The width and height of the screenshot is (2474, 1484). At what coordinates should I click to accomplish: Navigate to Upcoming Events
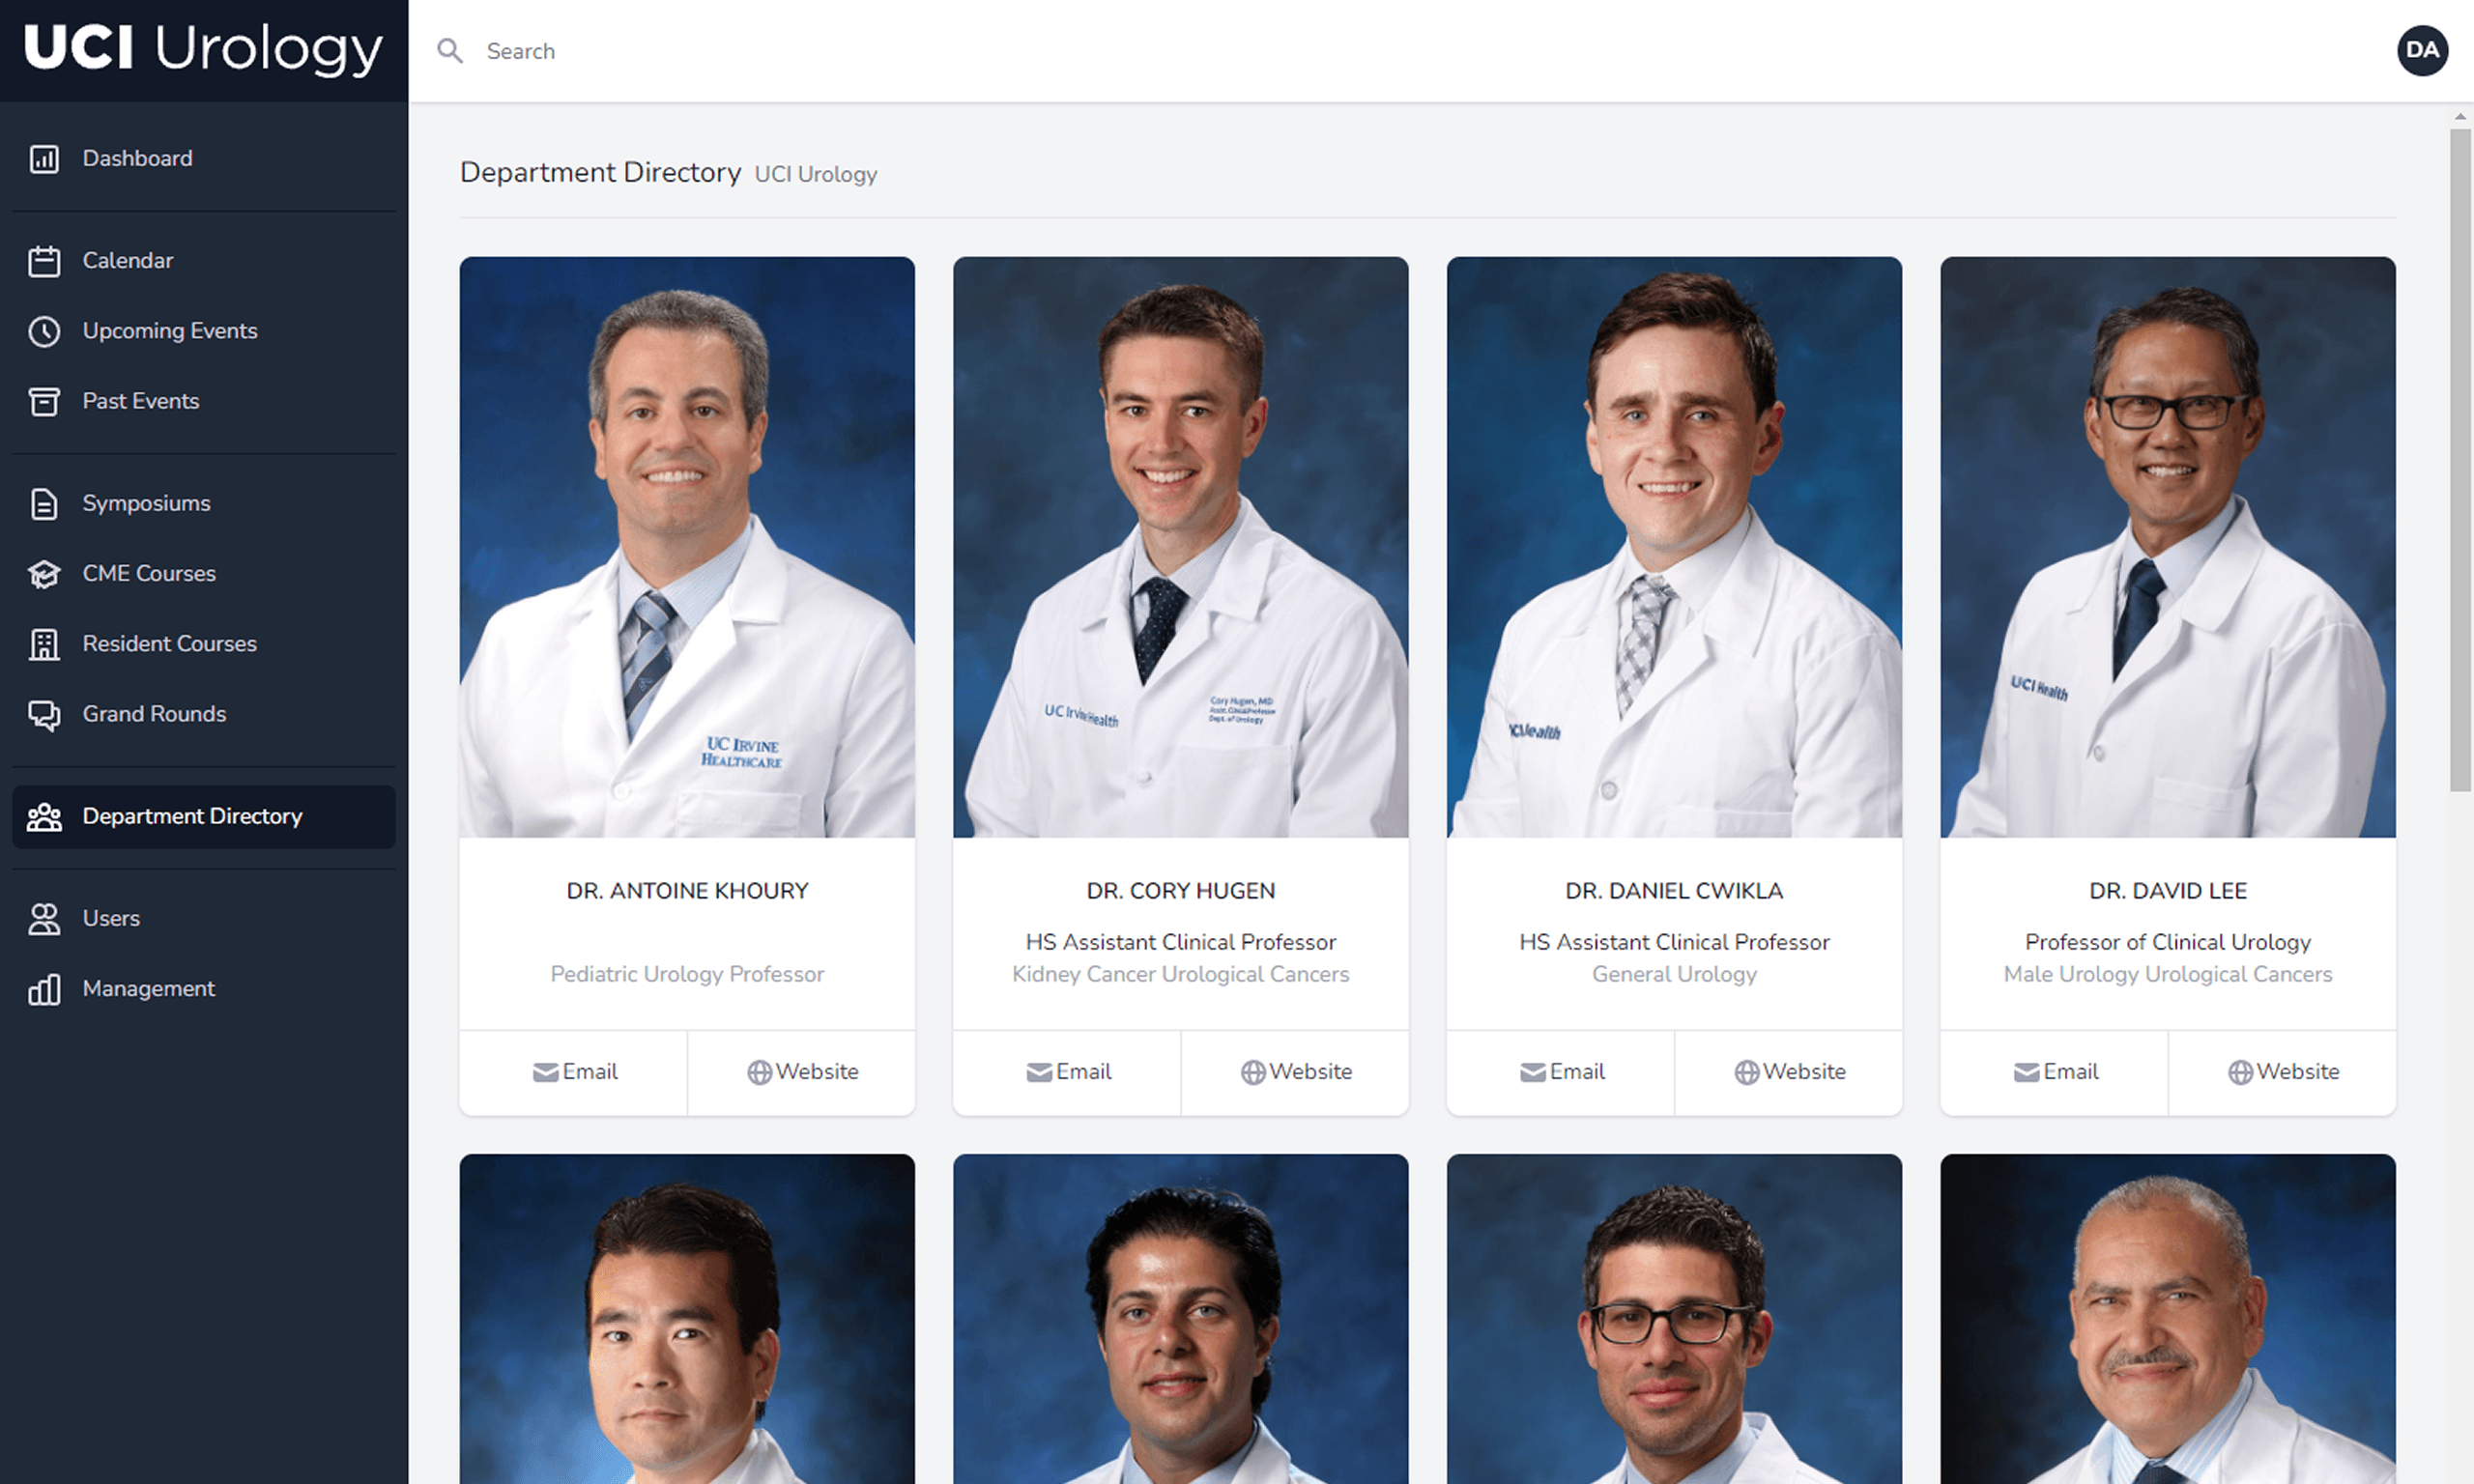coord(170,330)
